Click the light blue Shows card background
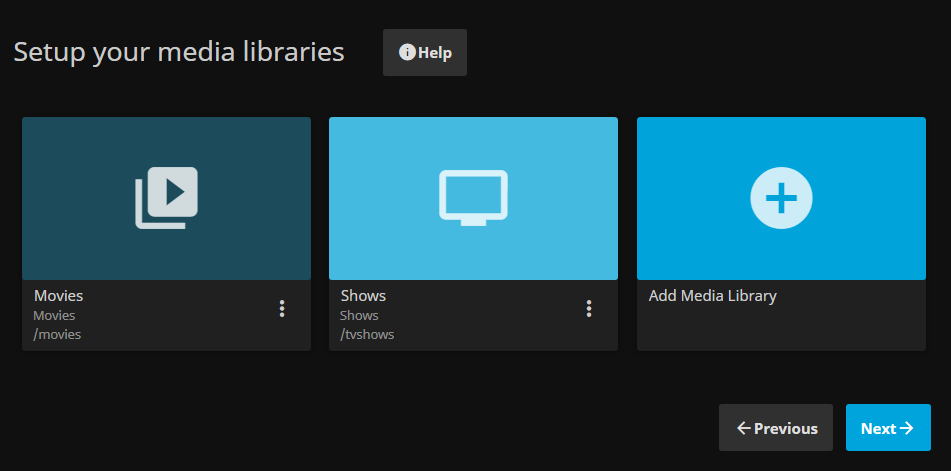The image size is (951, 471). pyautogui.click(x=380, y=150)
